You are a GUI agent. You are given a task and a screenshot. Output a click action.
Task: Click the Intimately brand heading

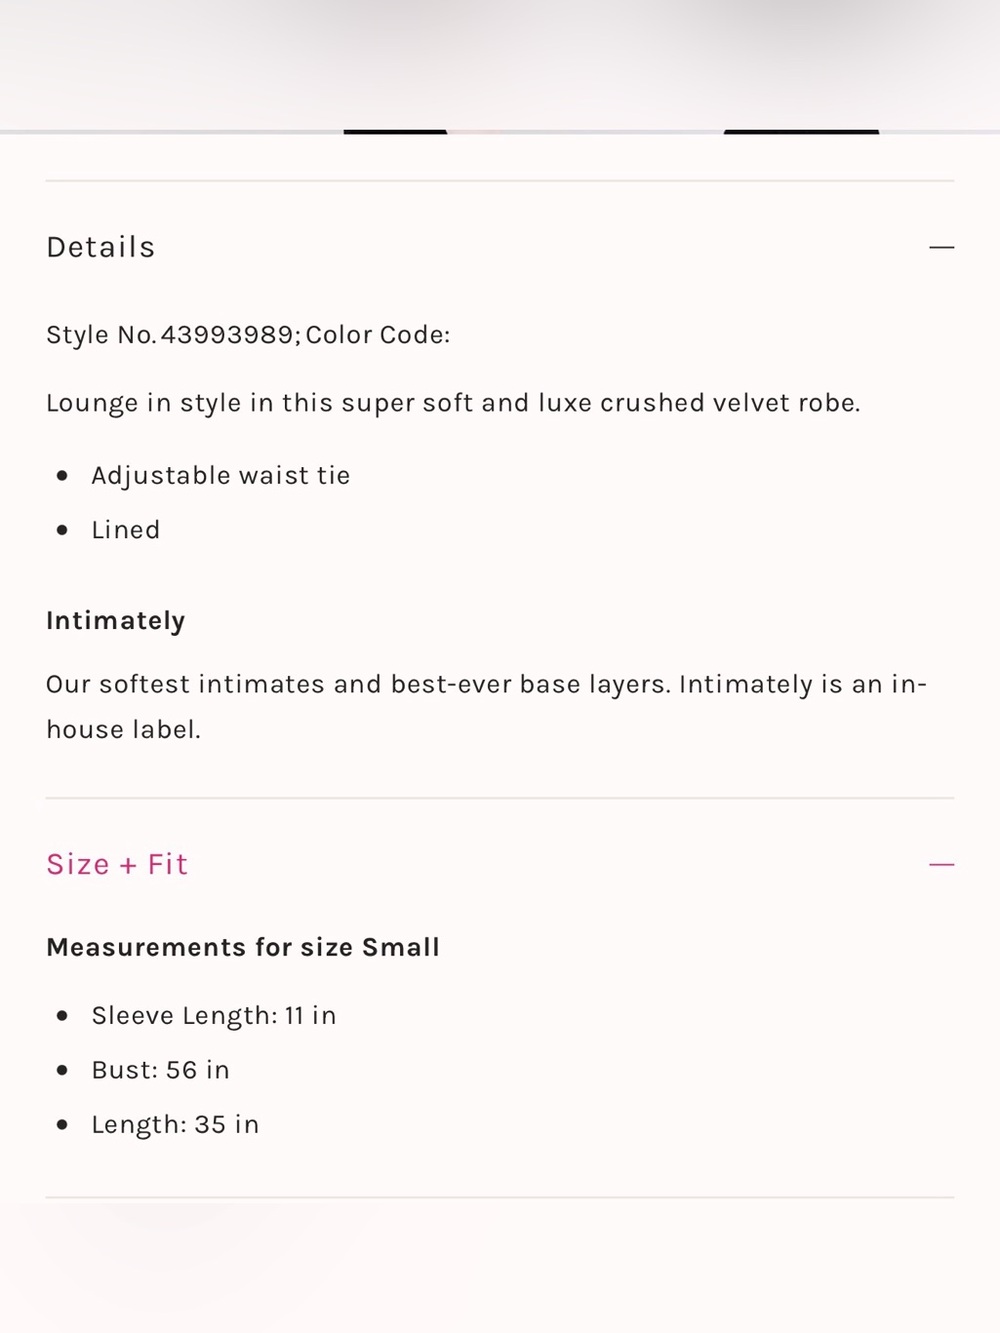click(116, 621)
